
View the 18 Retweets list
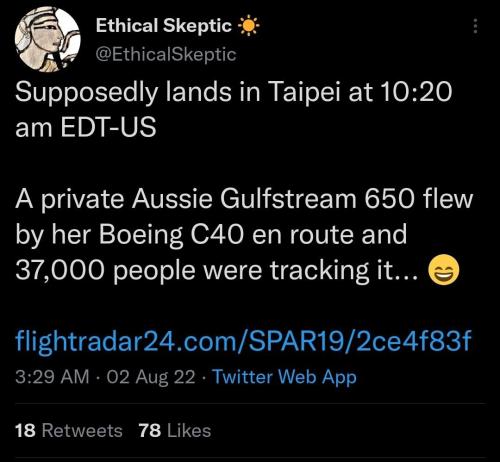tap(69, 430)
